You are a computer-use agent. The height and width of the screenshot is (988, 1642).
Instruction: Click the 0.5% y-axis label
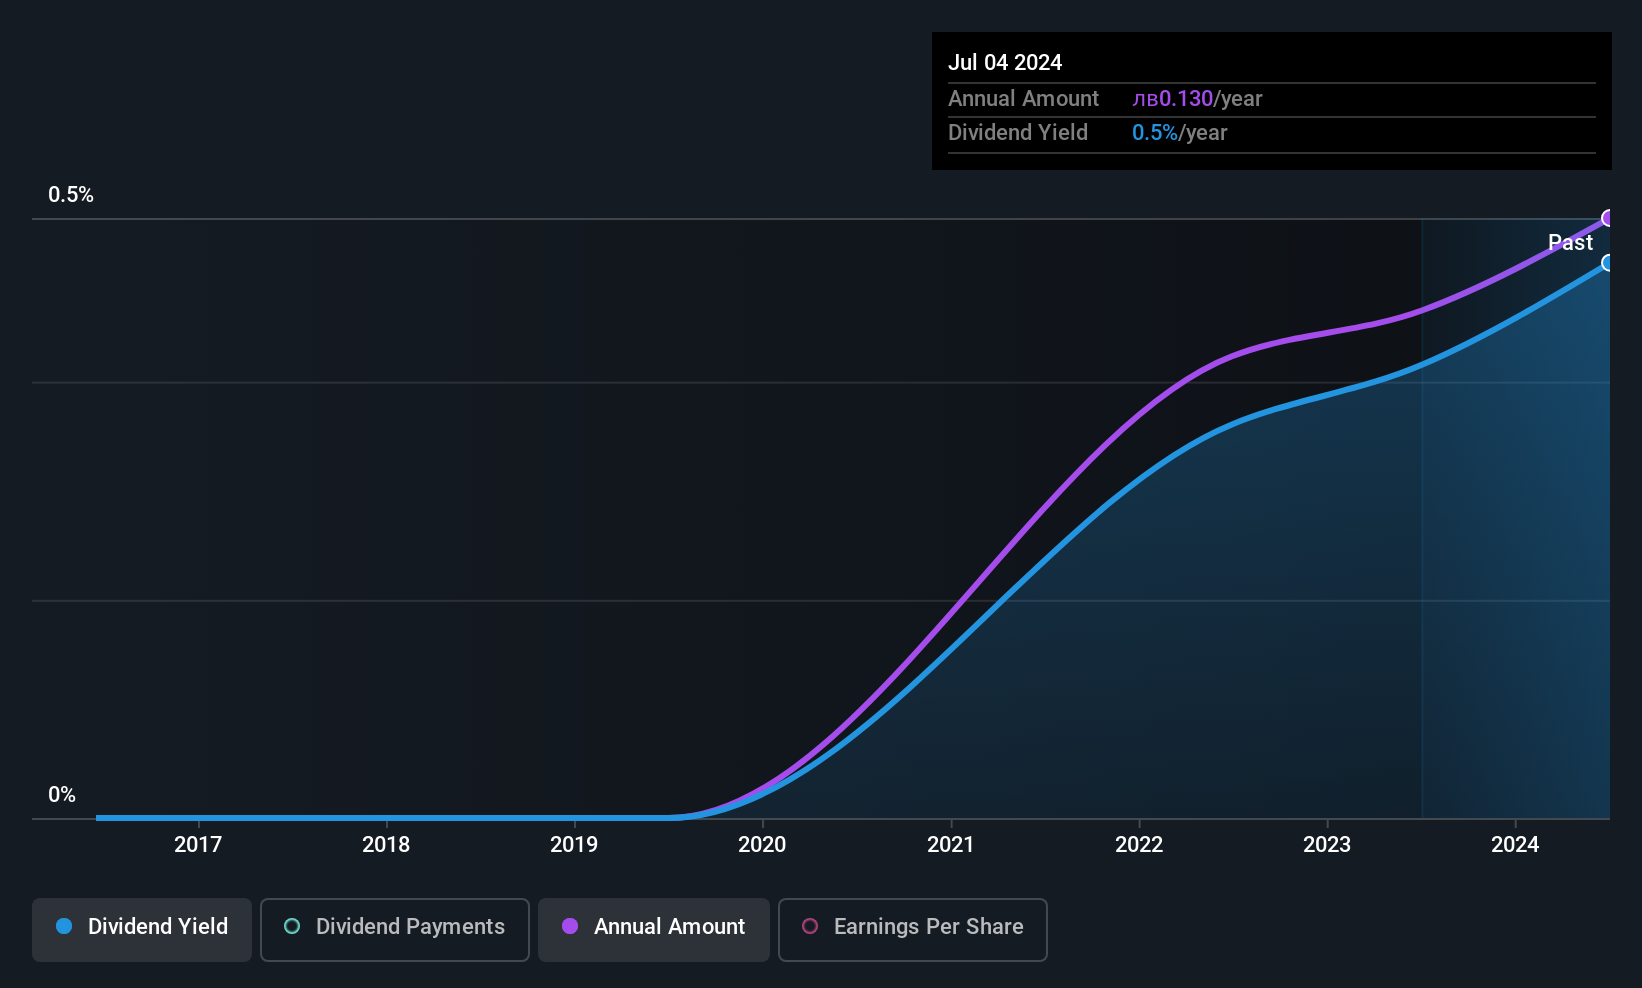71,195
